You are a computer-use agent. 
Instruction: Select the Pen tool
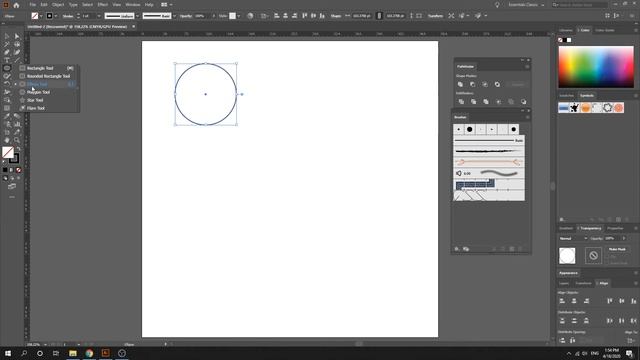(x=7, y=52)
